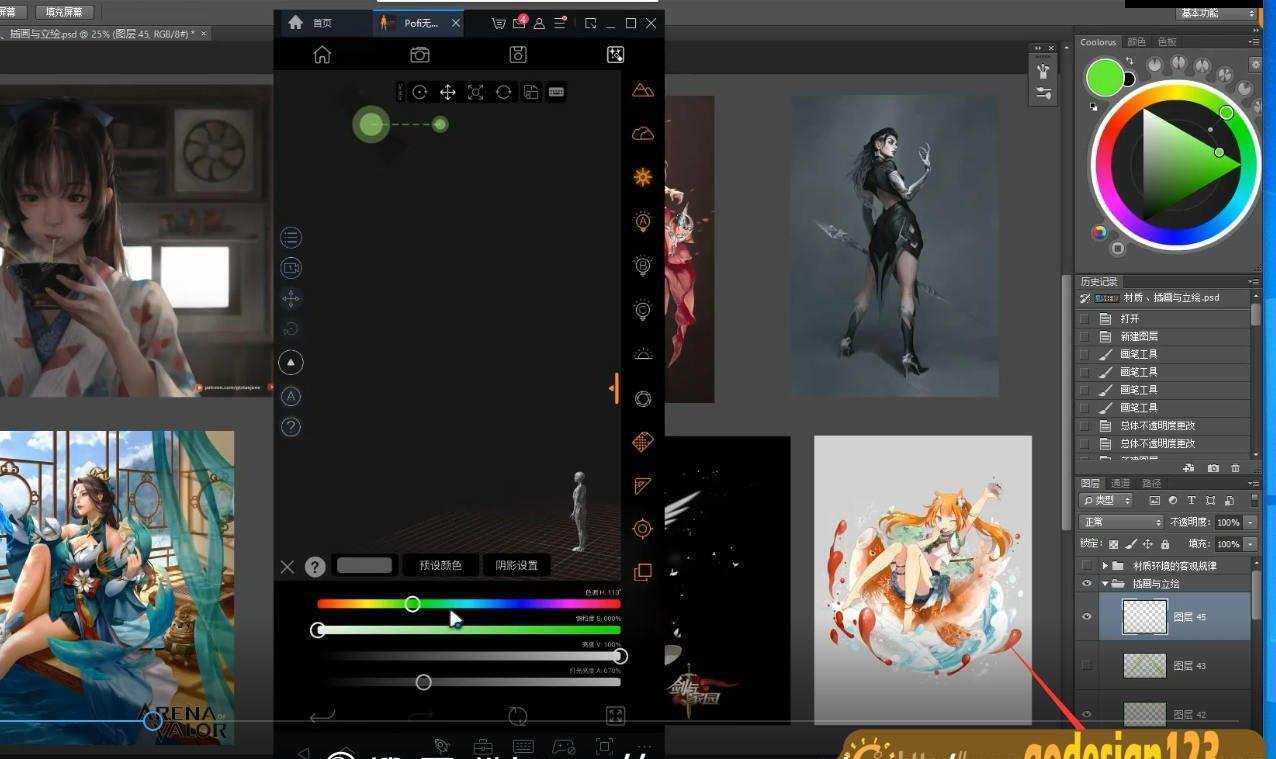Click the refresh rotate icon in viewport toolbar
Image resolution: width=1276 pixels, height=759 pixels.
point(503,92)
